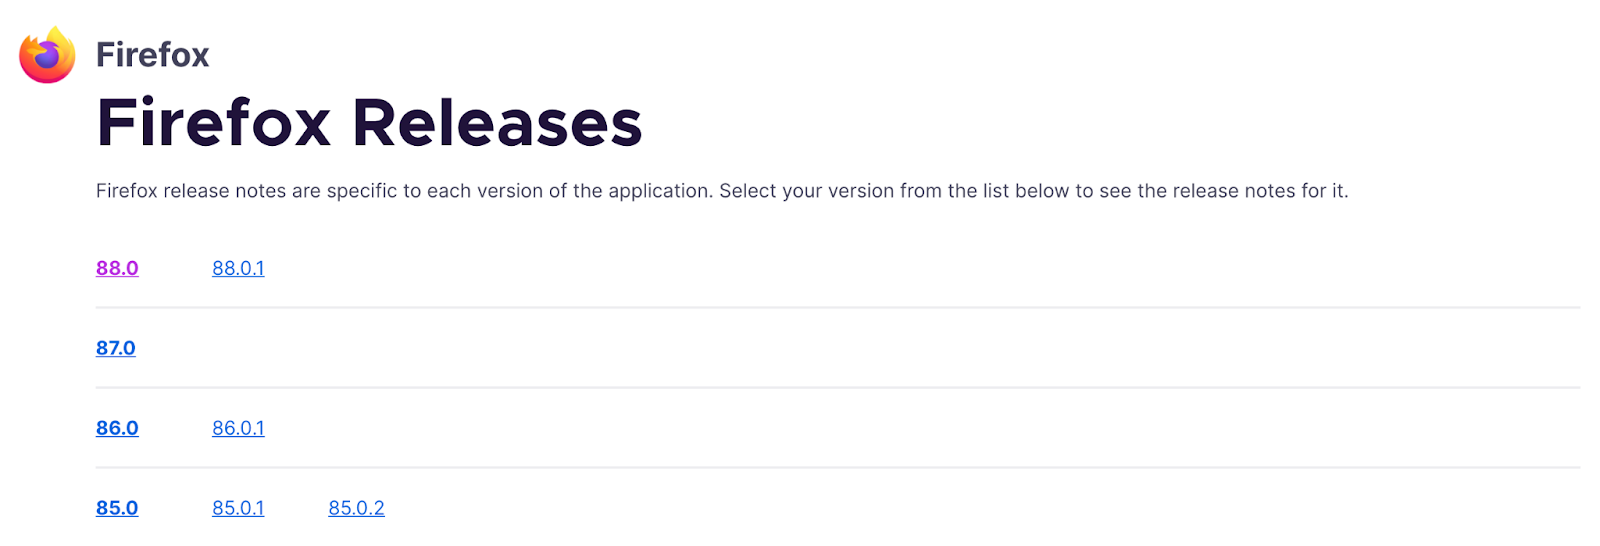
Task: Click the divider line below the 86.0 row
Action: pos(838,467)
